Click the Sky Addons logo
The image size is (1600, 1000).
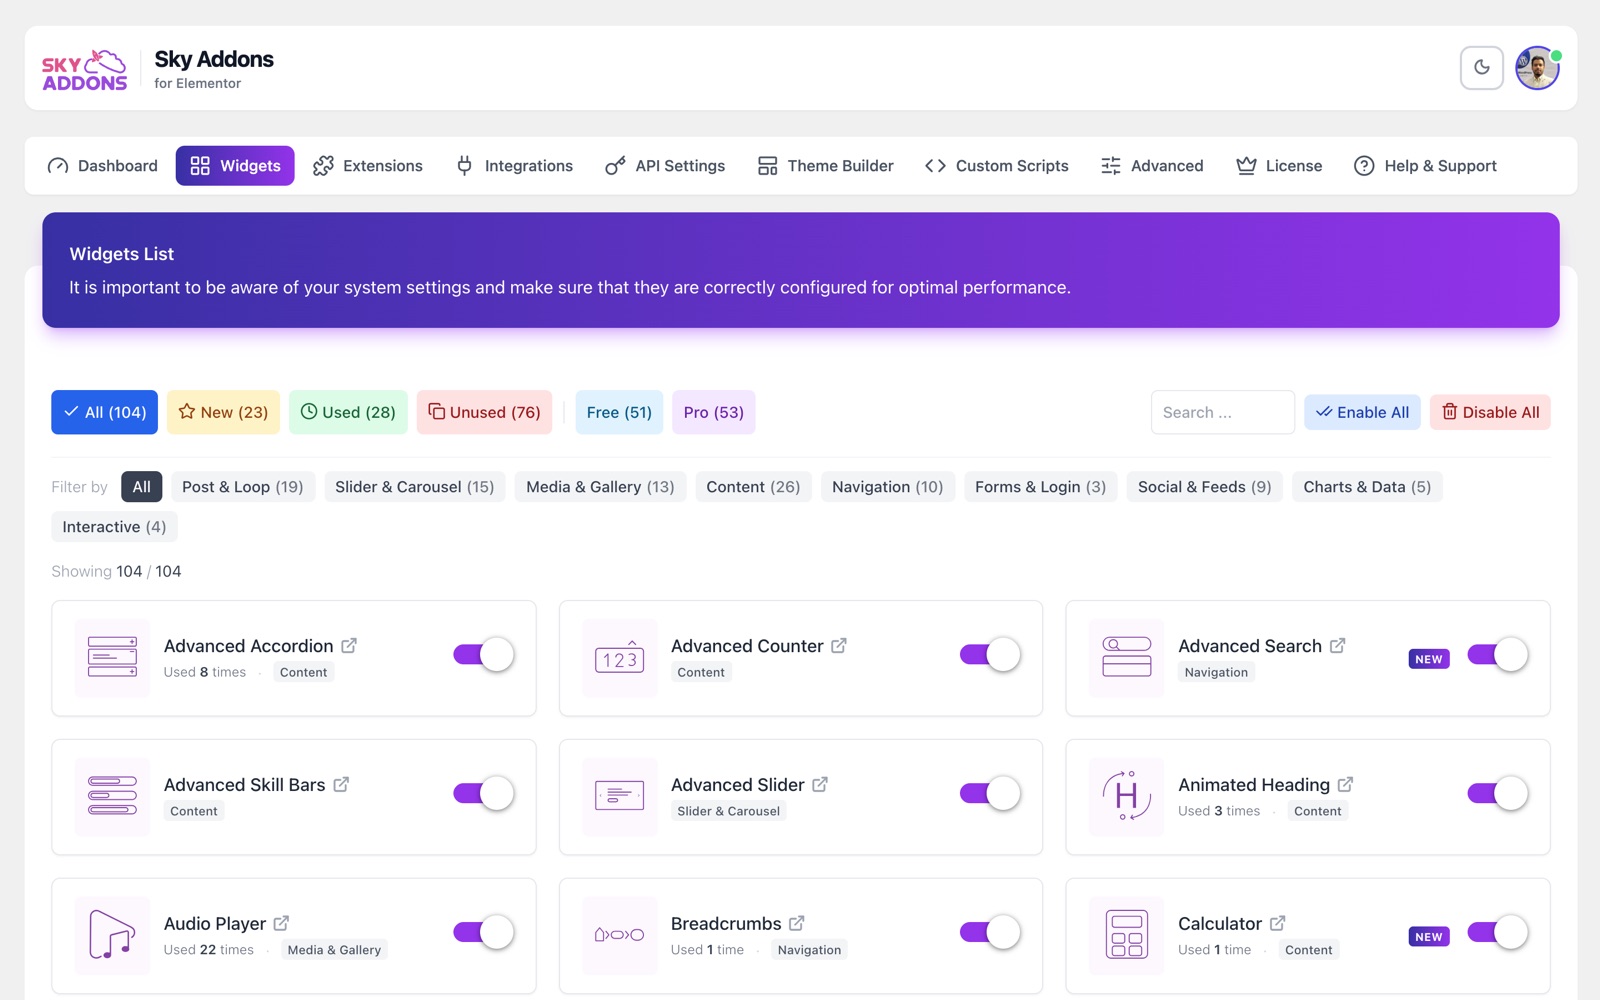point(85,69)
